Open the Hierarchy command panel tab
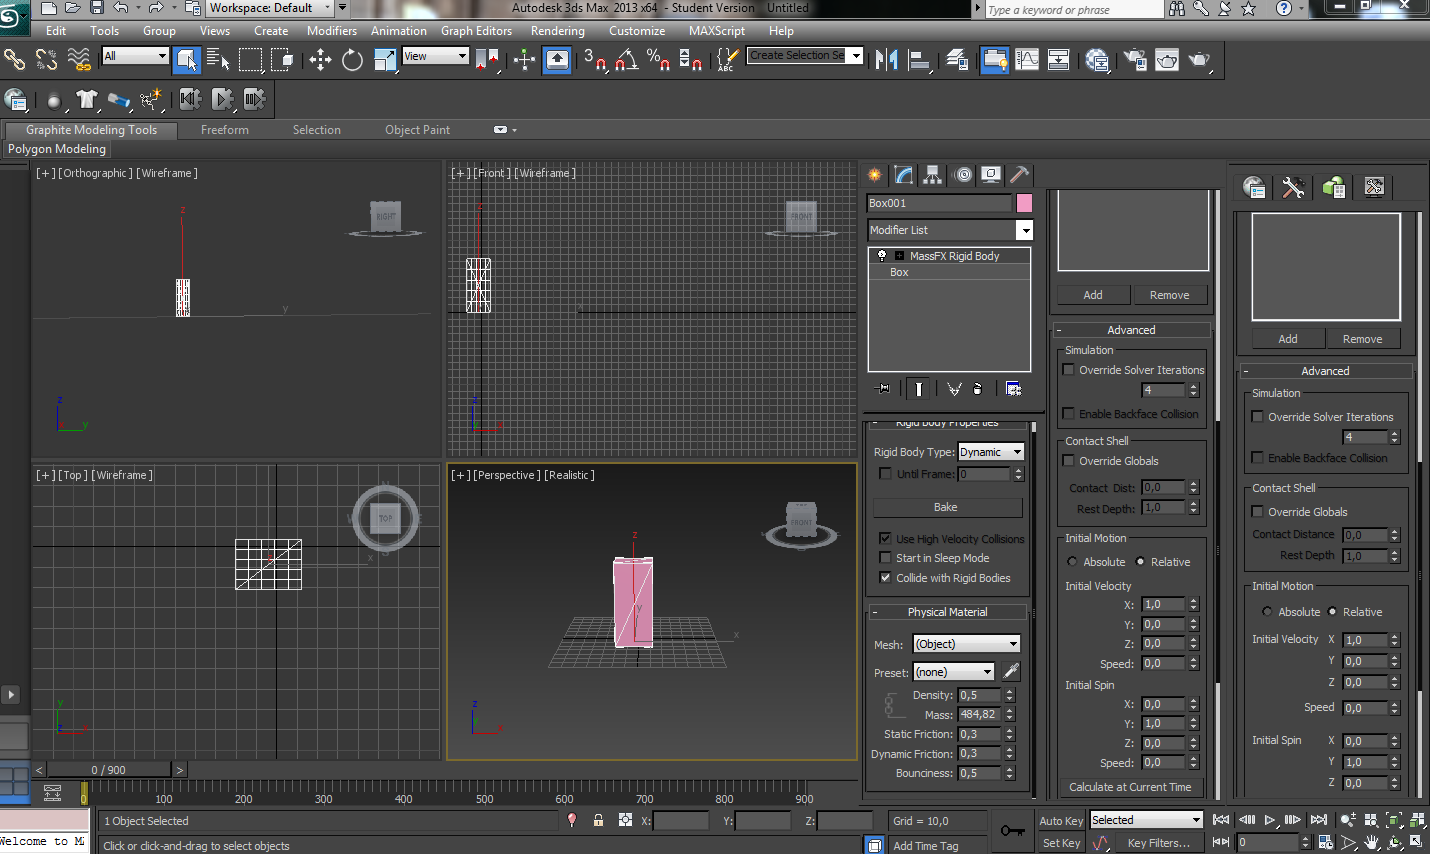Image resolution: width=1430 pixels, height=854 pixels. click(932, 175)
